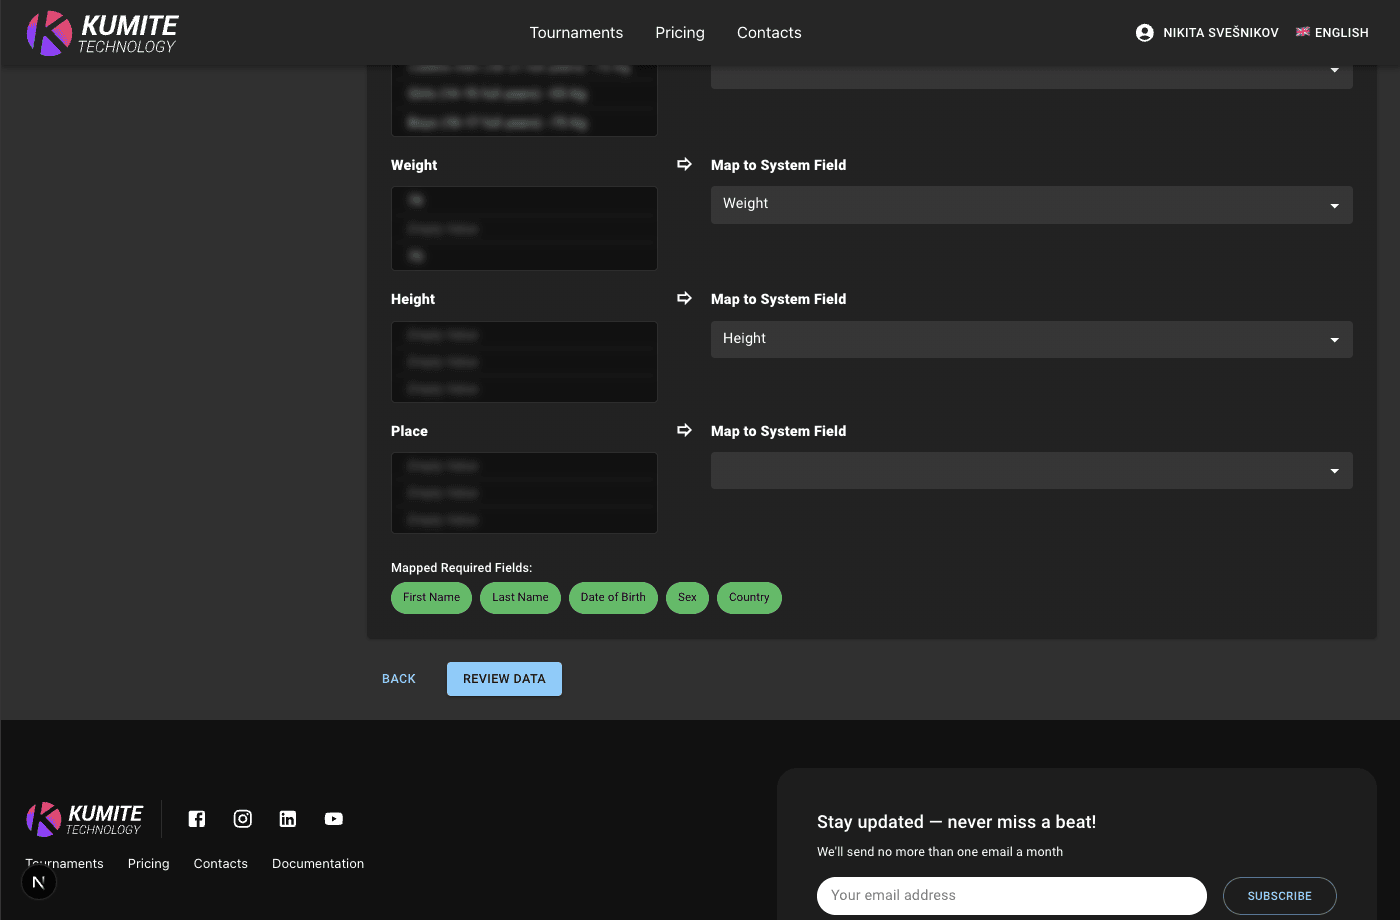
Task: Click the round N badge at bottom left
Action: pyautogui.click(x=39, y=882)
